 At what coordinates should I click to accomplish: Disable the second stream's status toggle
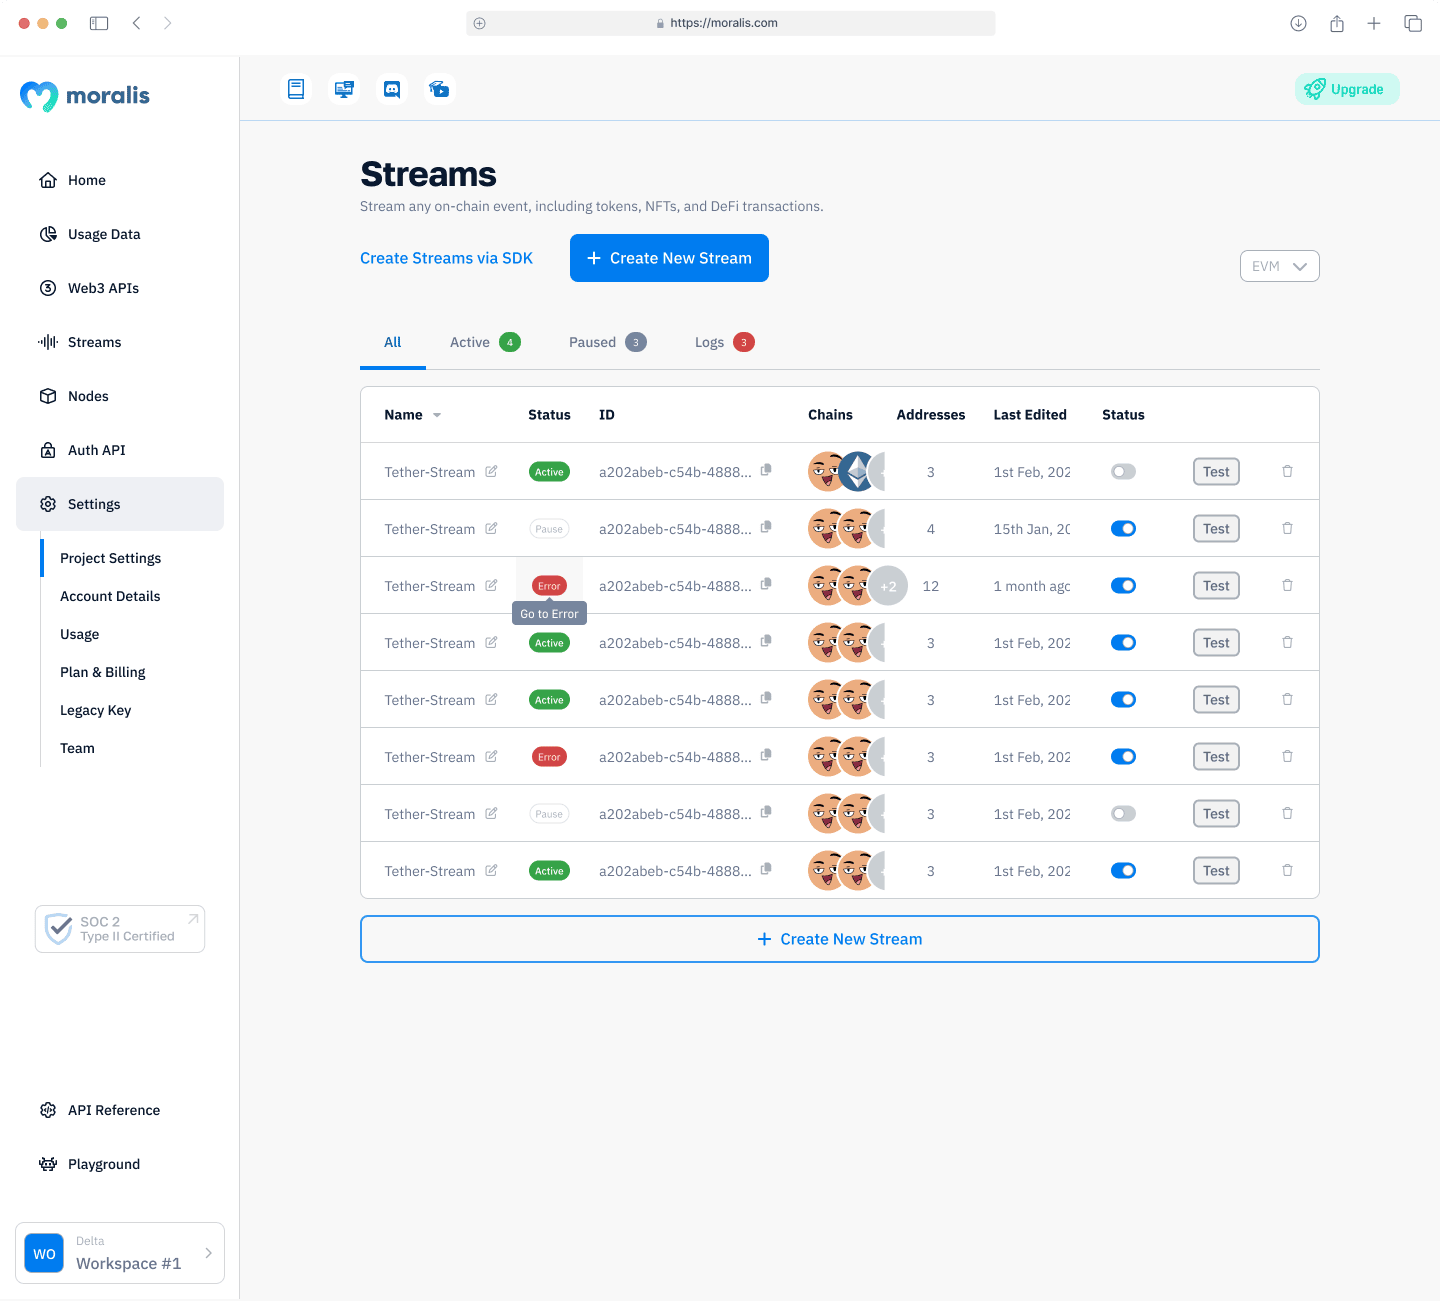1123,528
